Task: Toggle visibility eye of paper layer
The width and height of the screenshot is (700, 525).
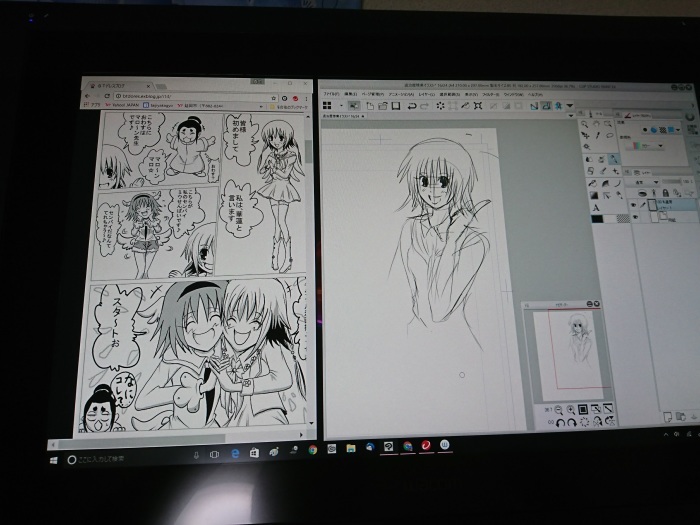Action: 635,217
